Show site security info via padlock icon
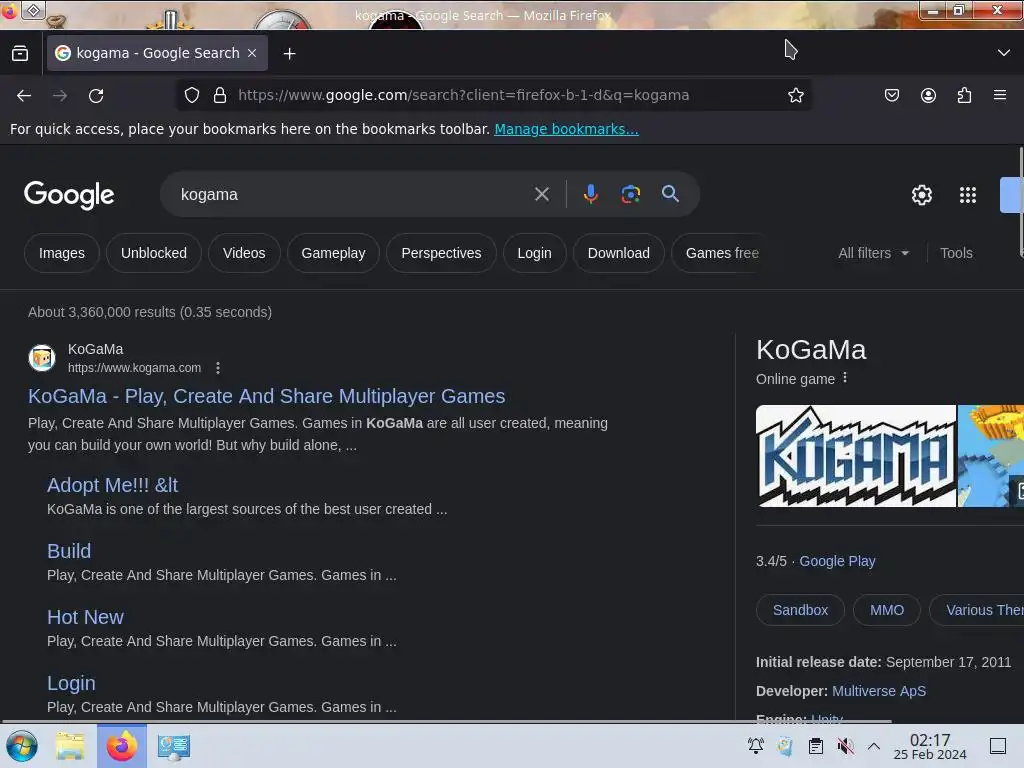Viewport: 1024px width, 768px height. 220,95
